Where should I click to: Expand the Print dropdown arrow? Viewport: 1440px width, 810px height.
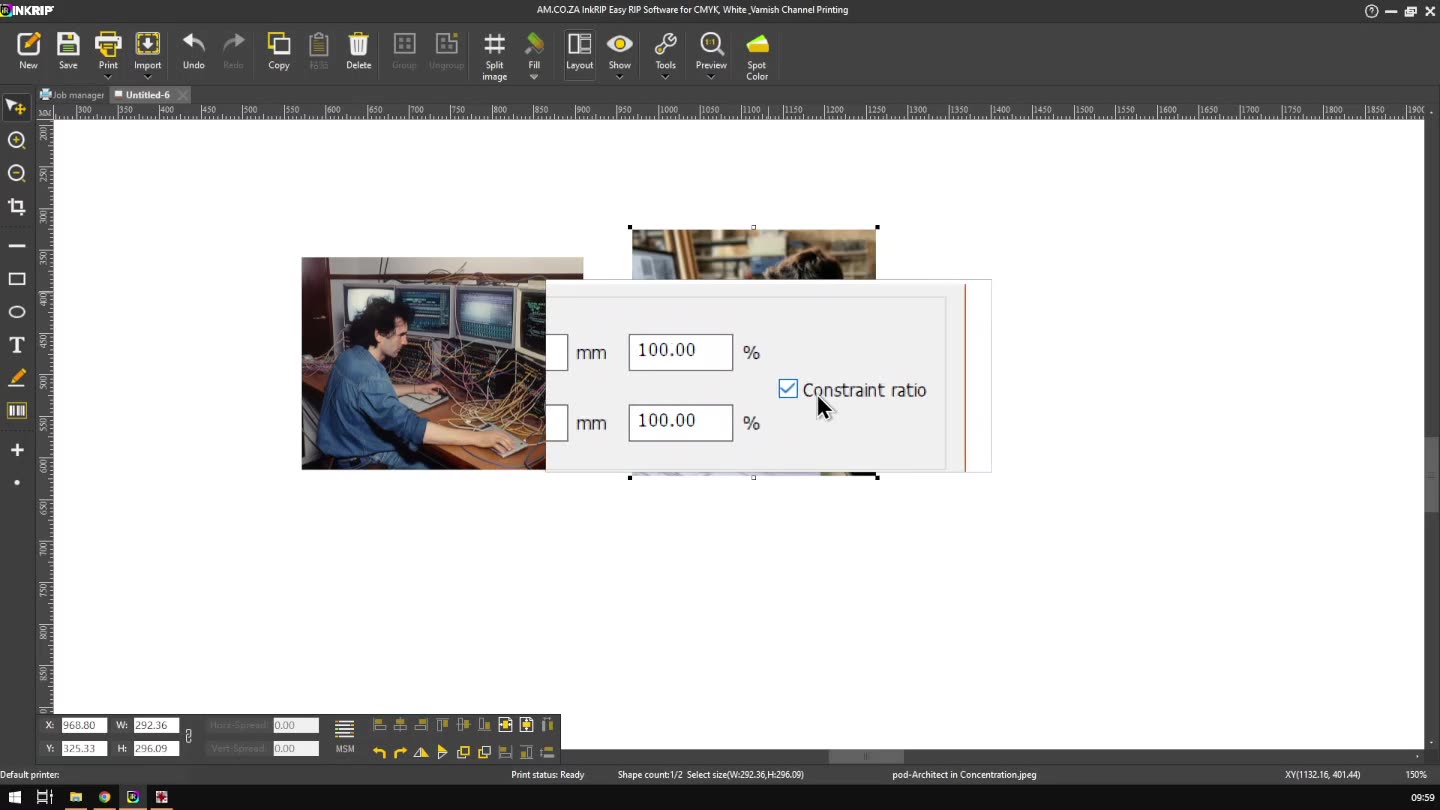coord(108,77)
